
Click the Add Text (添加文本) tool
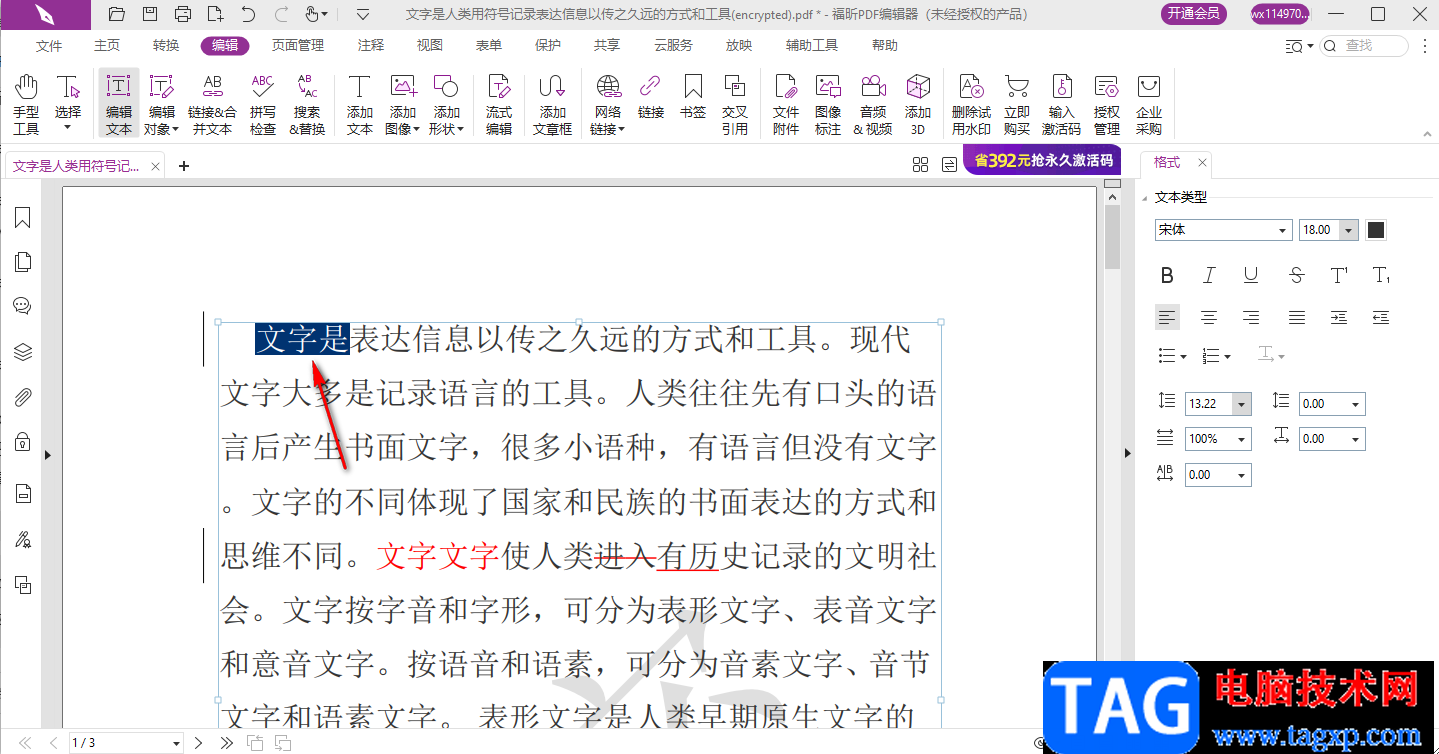tap(360, 104)
